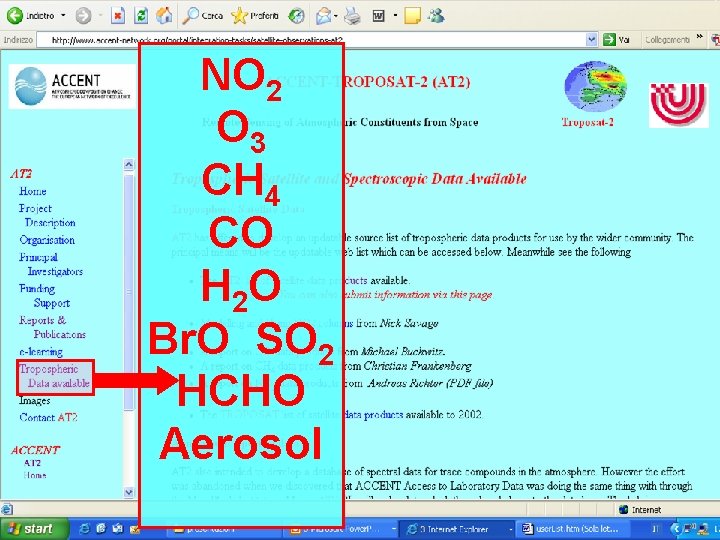The height and width of the screenshot is (540, 720).
Task: Open the Troposat-2 link under the globe
Action: (588, 122)
